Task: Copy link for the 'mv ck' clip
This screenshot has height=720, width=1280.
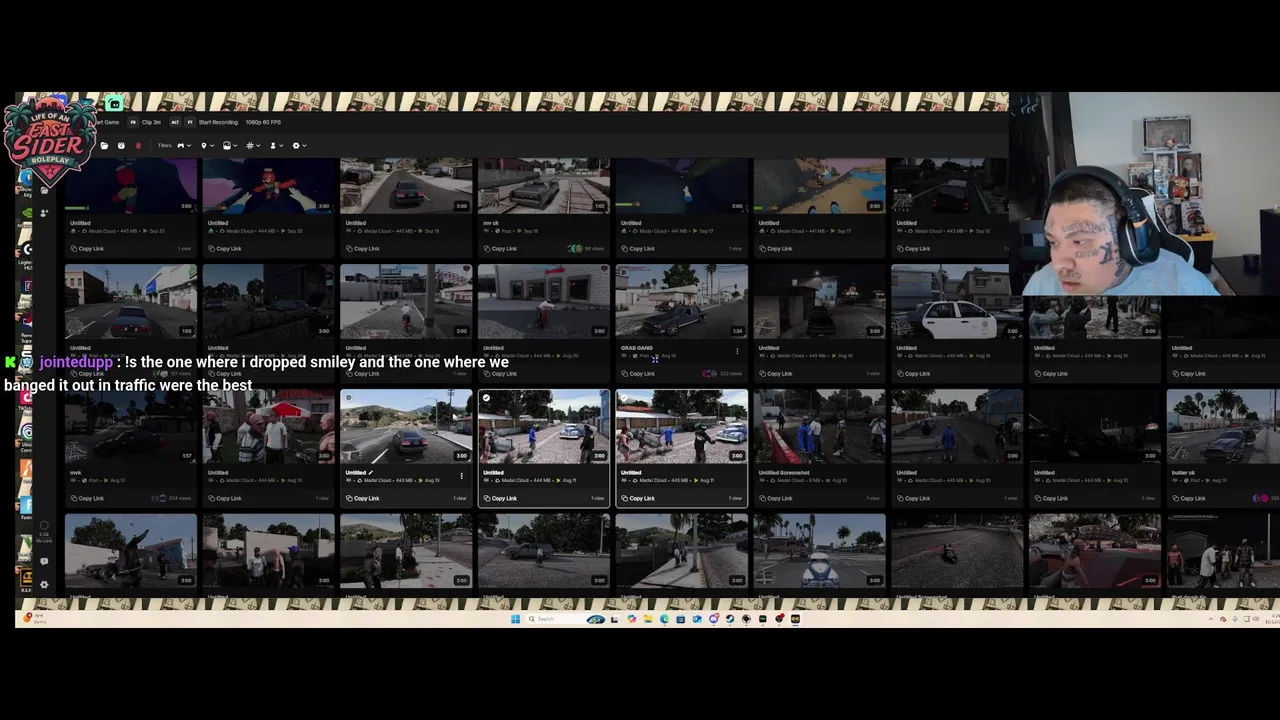Action: pyautogui.click(x=500, y=249)
